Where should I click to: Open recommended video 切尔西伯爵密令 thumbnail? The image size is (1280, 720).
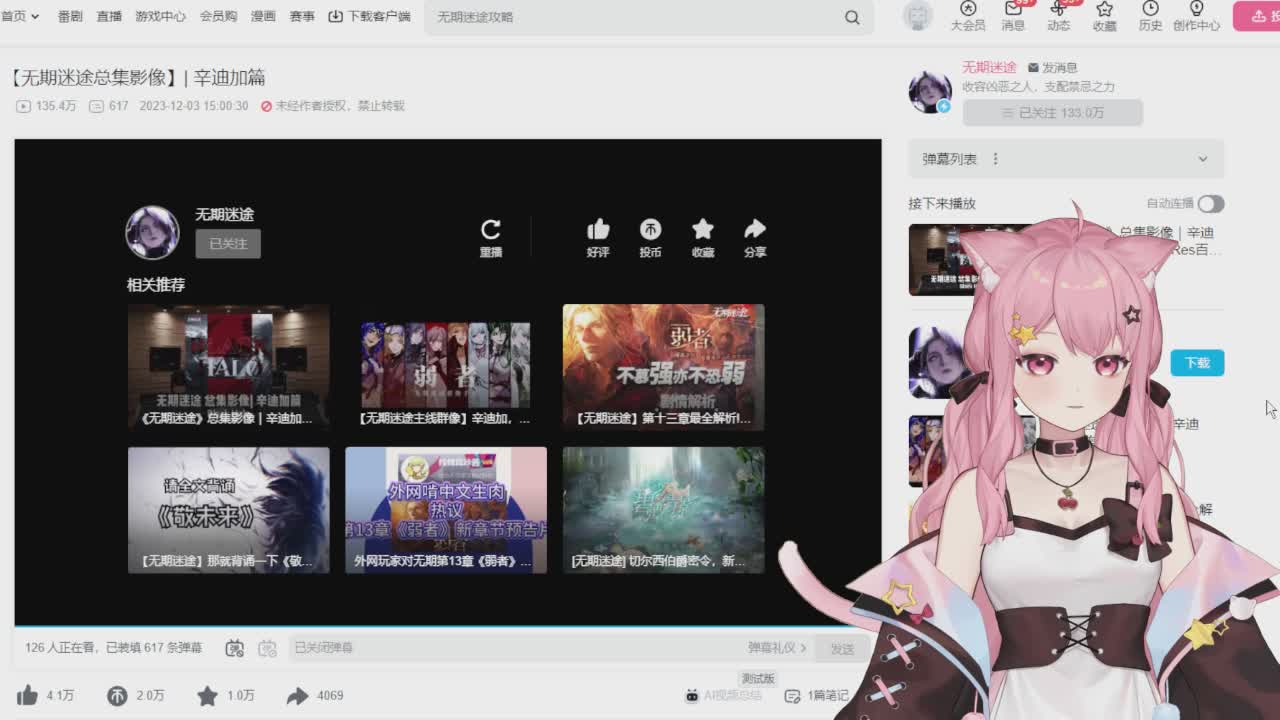(663, 510)
